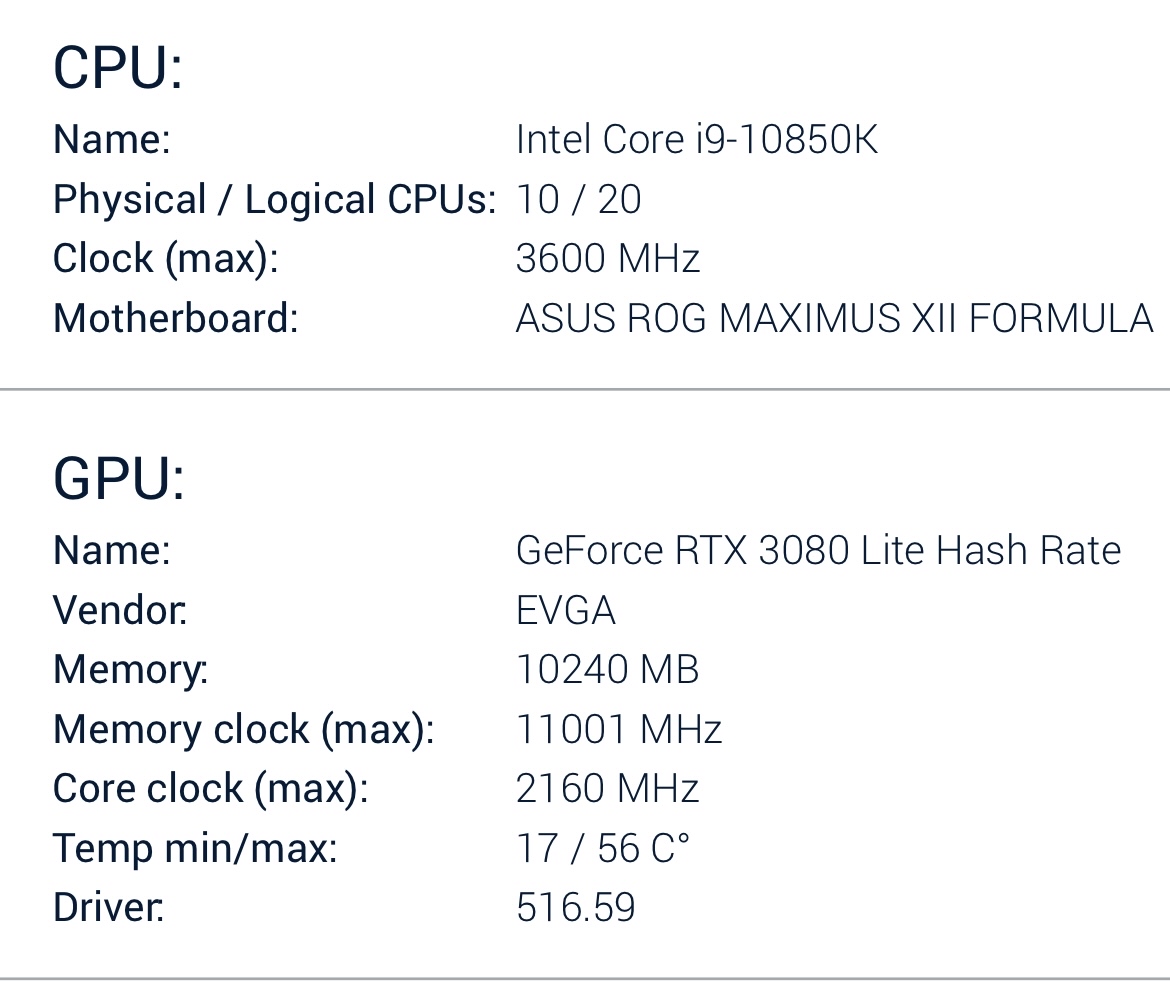This screenshot has height=993, width=1170.
Task: Click the Vendor label
Action: tap(120, 610)
